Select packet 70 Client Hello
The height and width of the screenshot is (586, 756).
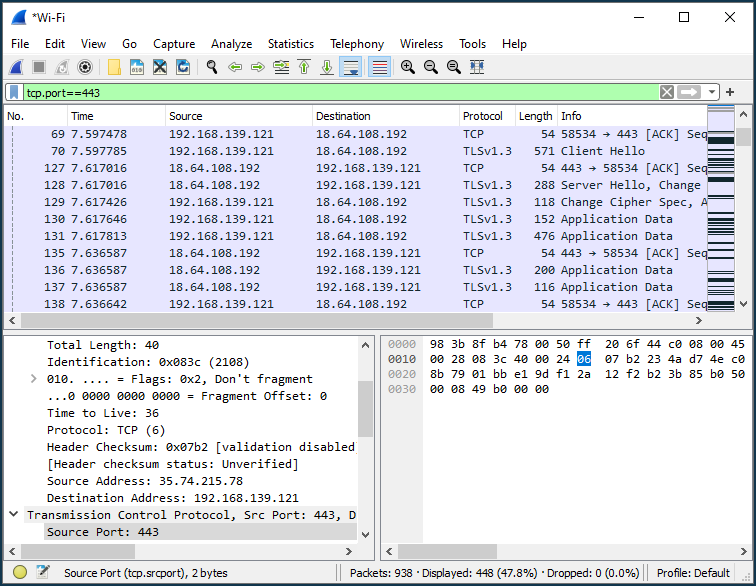coord(356,151)
